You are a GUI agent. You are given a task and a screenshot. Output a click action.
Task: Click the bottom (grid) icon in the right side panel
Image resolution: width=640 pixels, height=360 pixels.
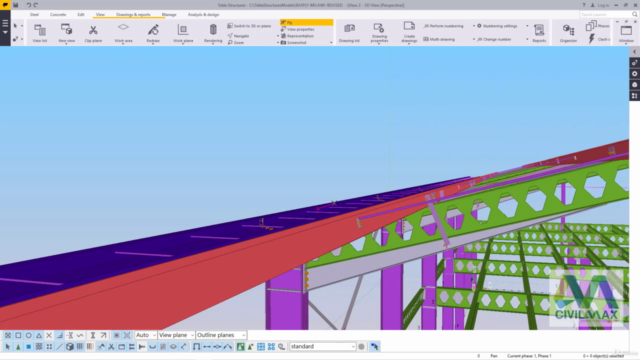tap(634, 96)
